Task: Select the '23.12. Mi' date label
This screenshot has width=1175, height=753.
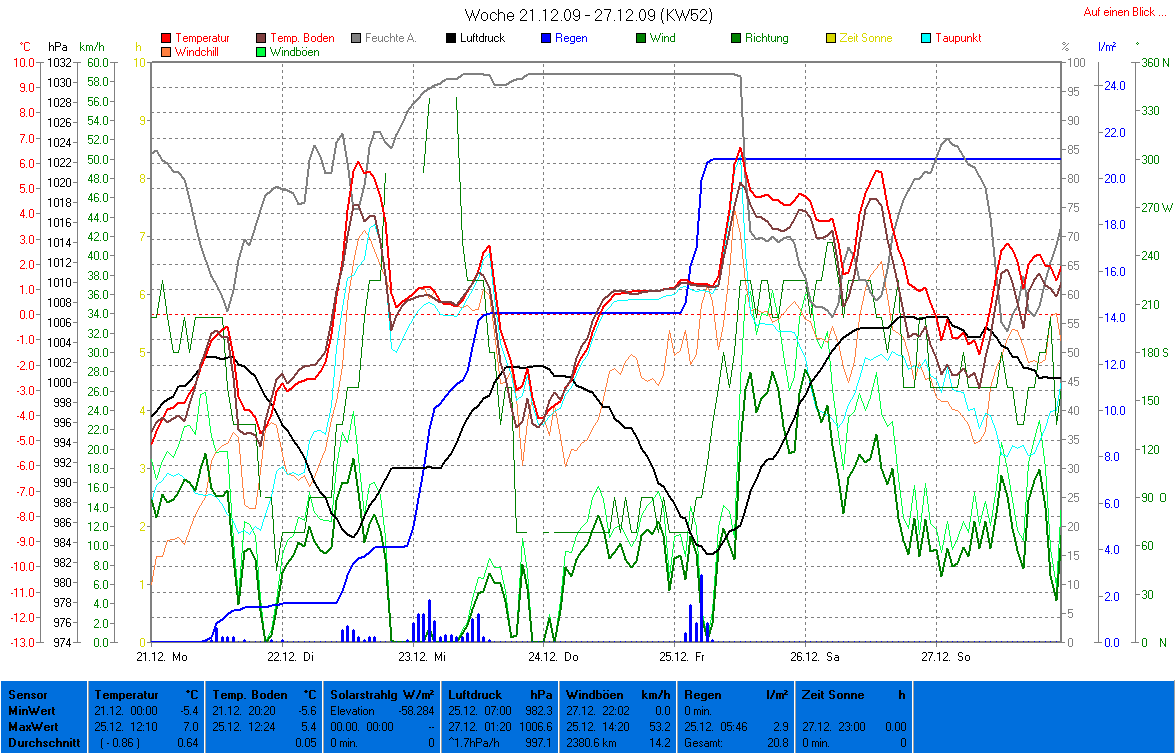Action: (x=421, y=657)
